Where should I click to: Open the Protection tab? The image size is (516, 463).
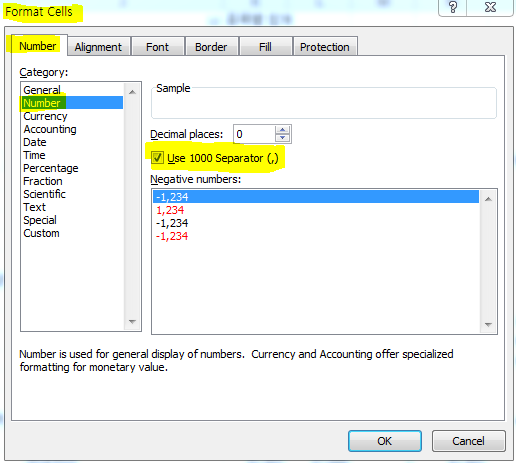pos(325,47)
